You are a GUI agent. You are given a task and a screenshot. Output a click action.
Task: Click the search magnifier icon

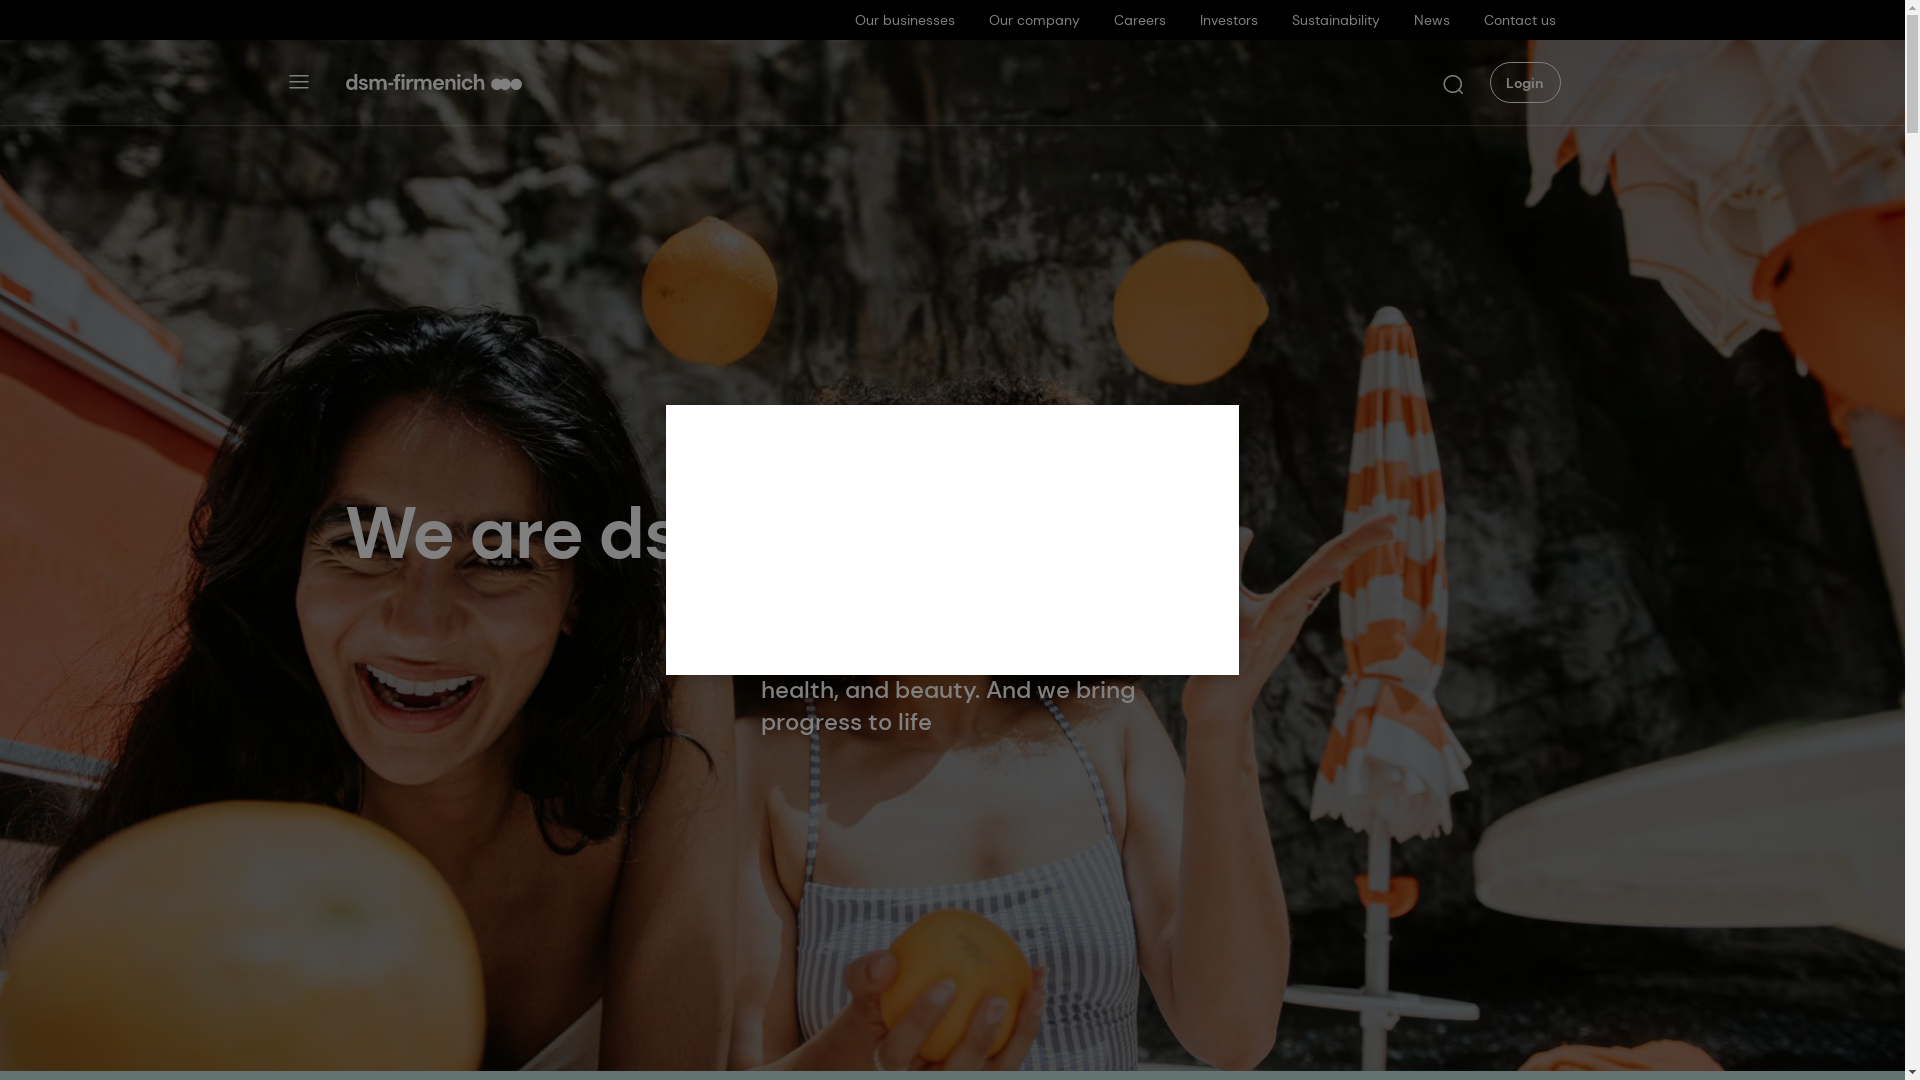tap(1453, 85)
